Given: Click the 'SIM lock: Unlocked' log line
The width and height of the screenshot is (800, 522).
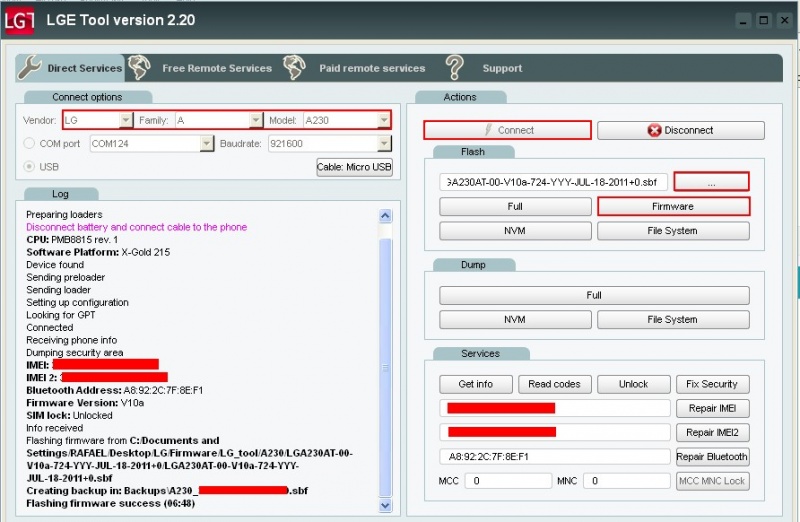Looking at the screenshot, I should [x=69, y=415].
